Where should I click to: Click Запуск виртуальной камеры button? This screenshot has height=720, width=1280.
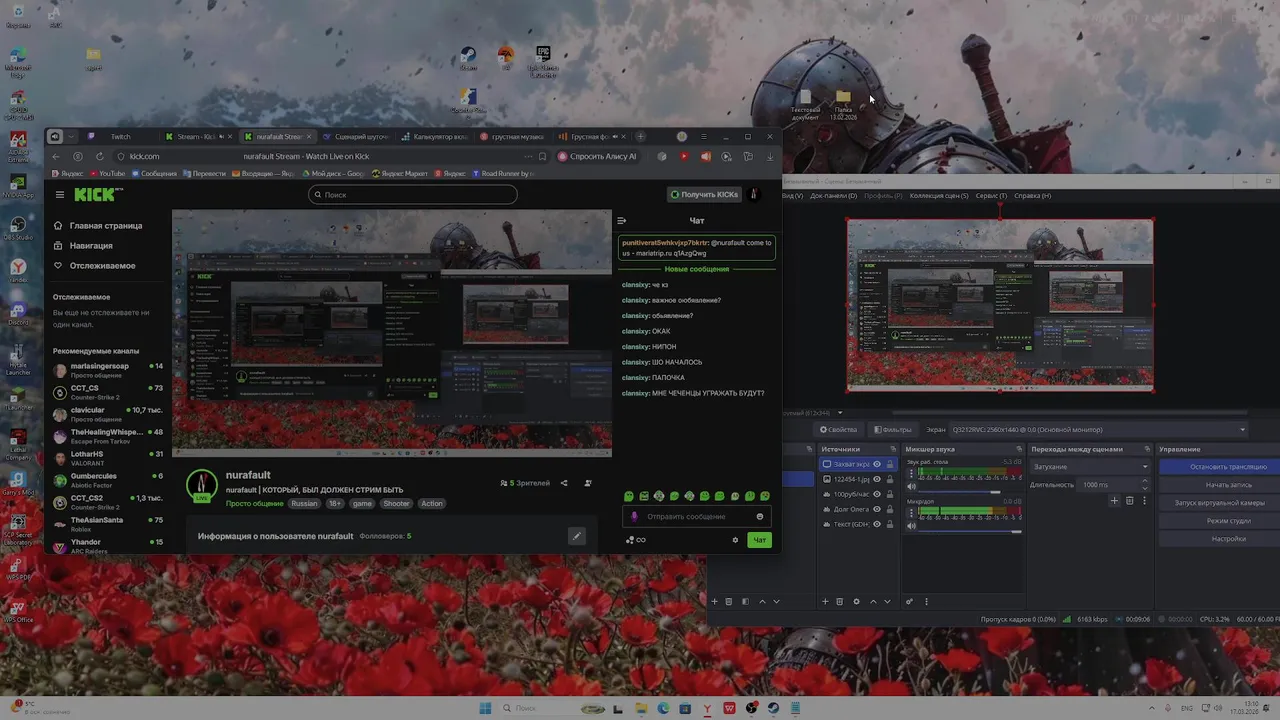coord(1228,503)
